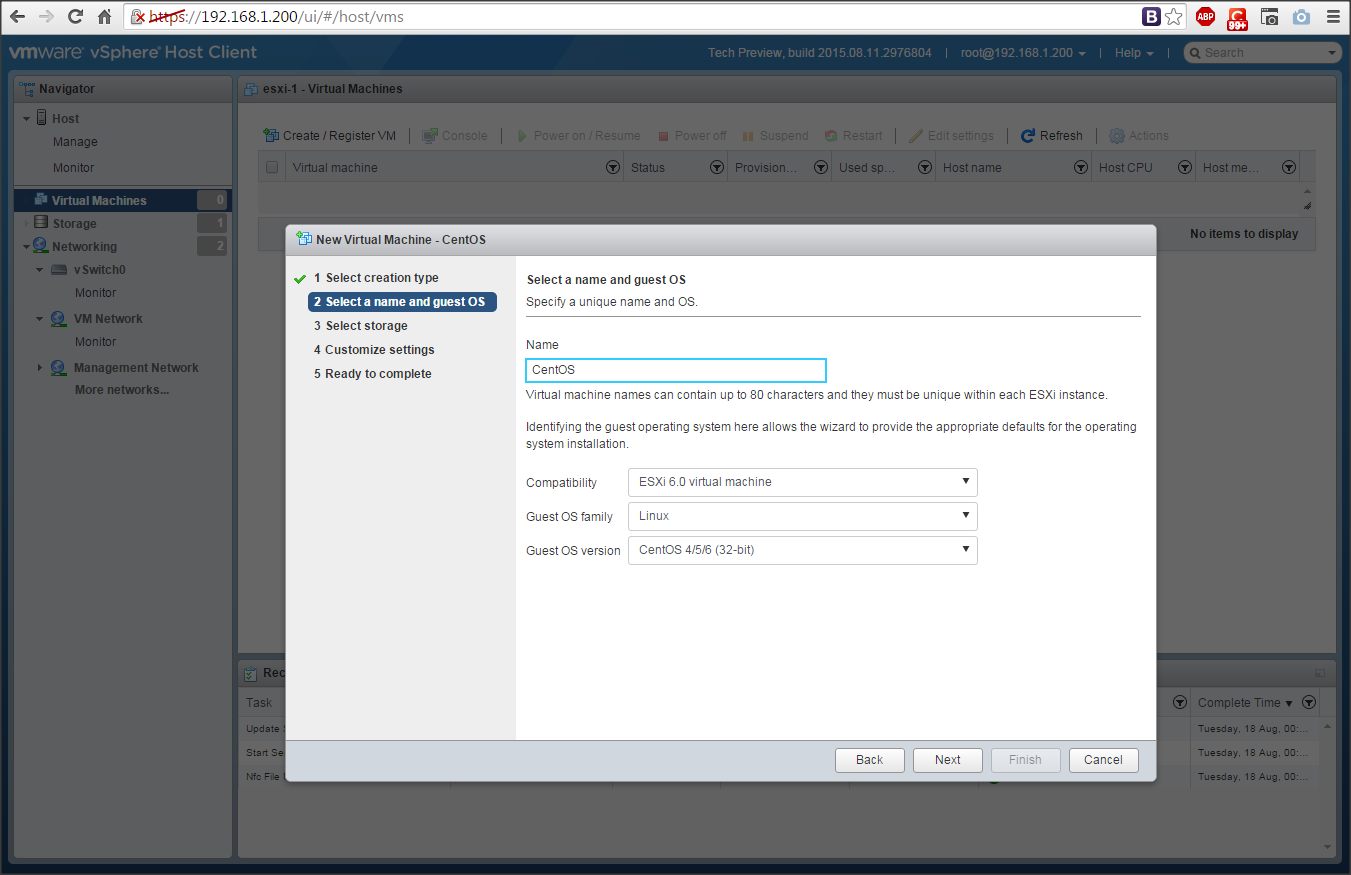Cancel the New Virtual Machine wizard
The height and width of the screenshot is (875, 1351).
[x=1103, y=760]
